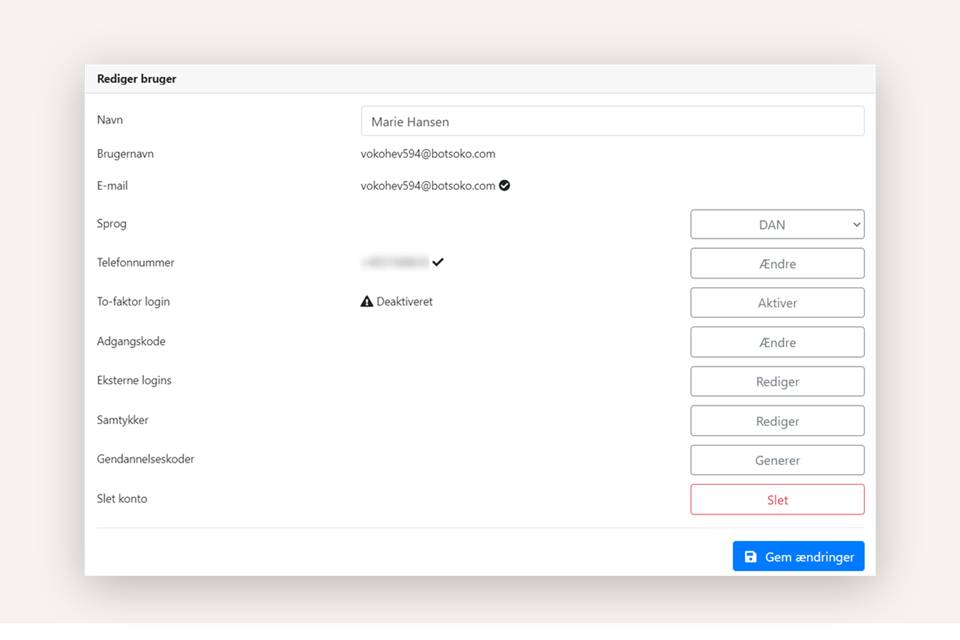Delete the account with the red Slet button

point(777,500)
